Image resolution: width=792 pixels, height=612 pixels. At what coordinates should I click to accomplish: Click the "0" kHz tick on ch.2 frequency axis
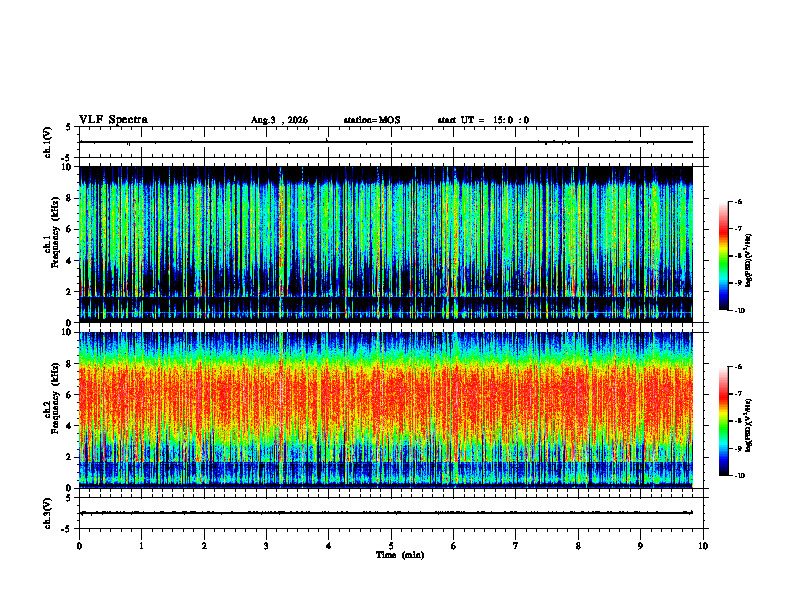coord(71,488)
